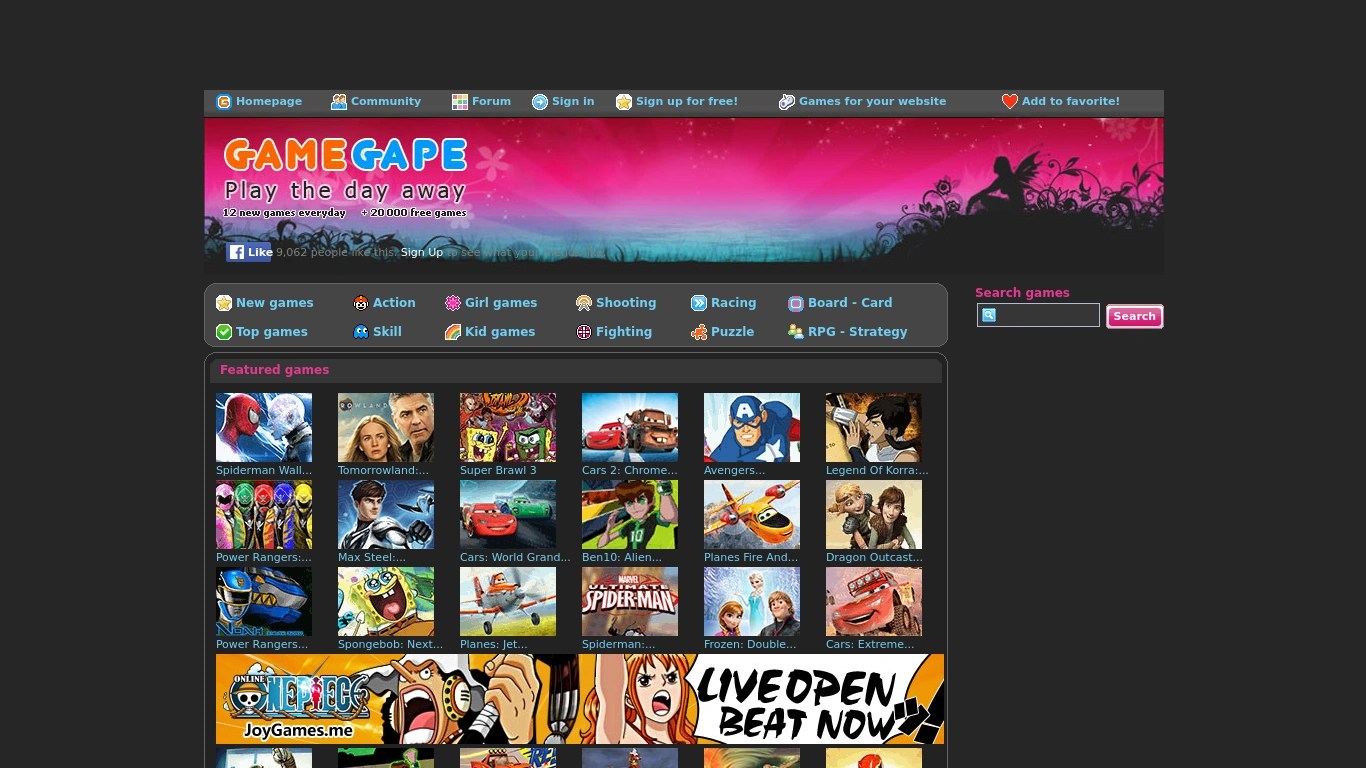Screen dimensions: 1366x768
Task: Click the Homepage icon in top bar
Action: click(224, 102)
